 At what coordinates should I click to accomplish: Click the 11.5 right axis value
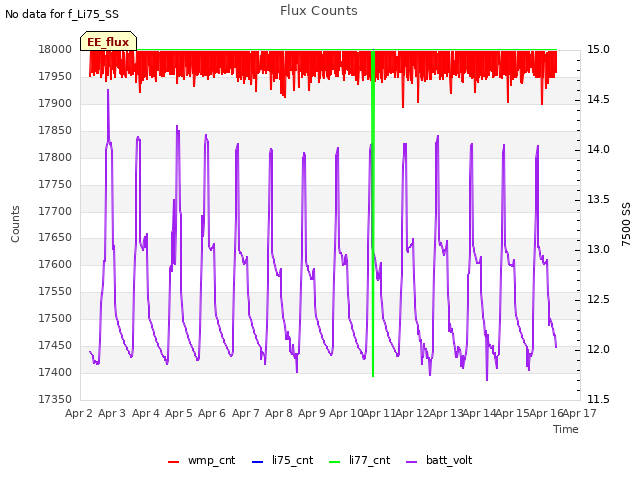(598, 399)
